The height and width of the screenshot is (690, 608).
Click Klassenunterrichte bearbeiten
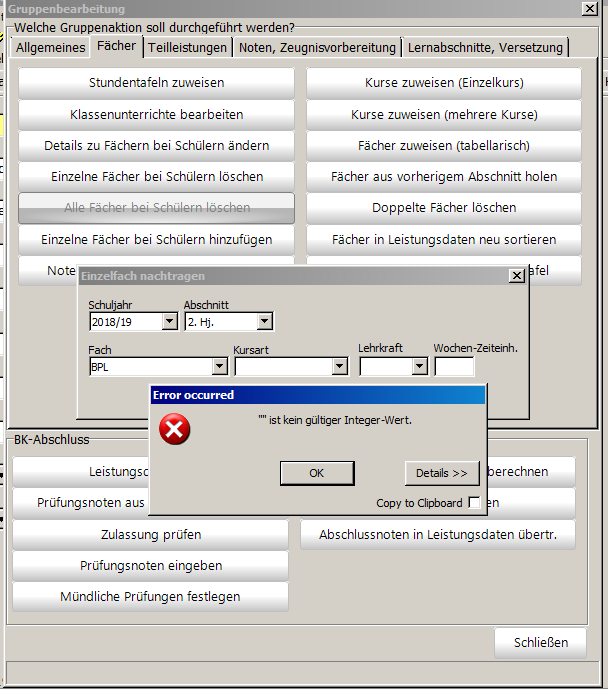point(156,114)
